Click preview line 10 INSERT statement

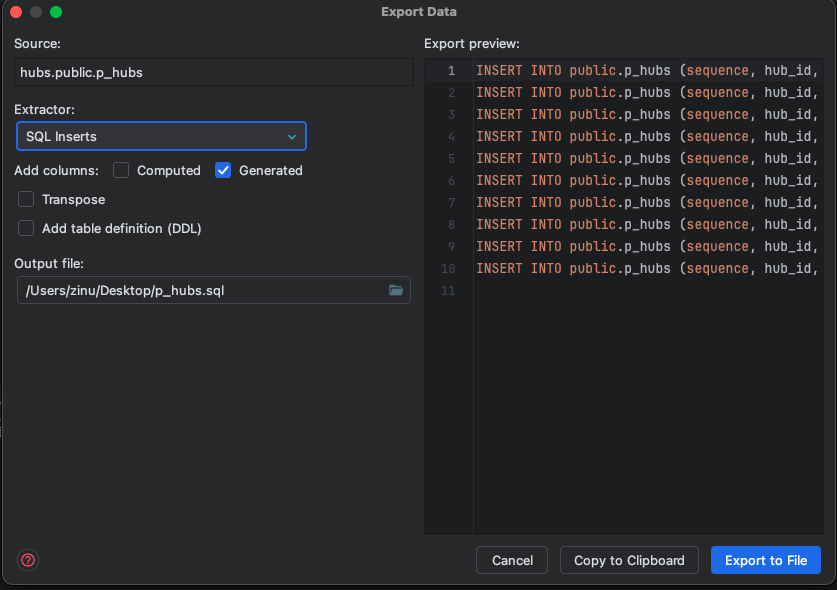pyautogui.click(x=647, y=269)
